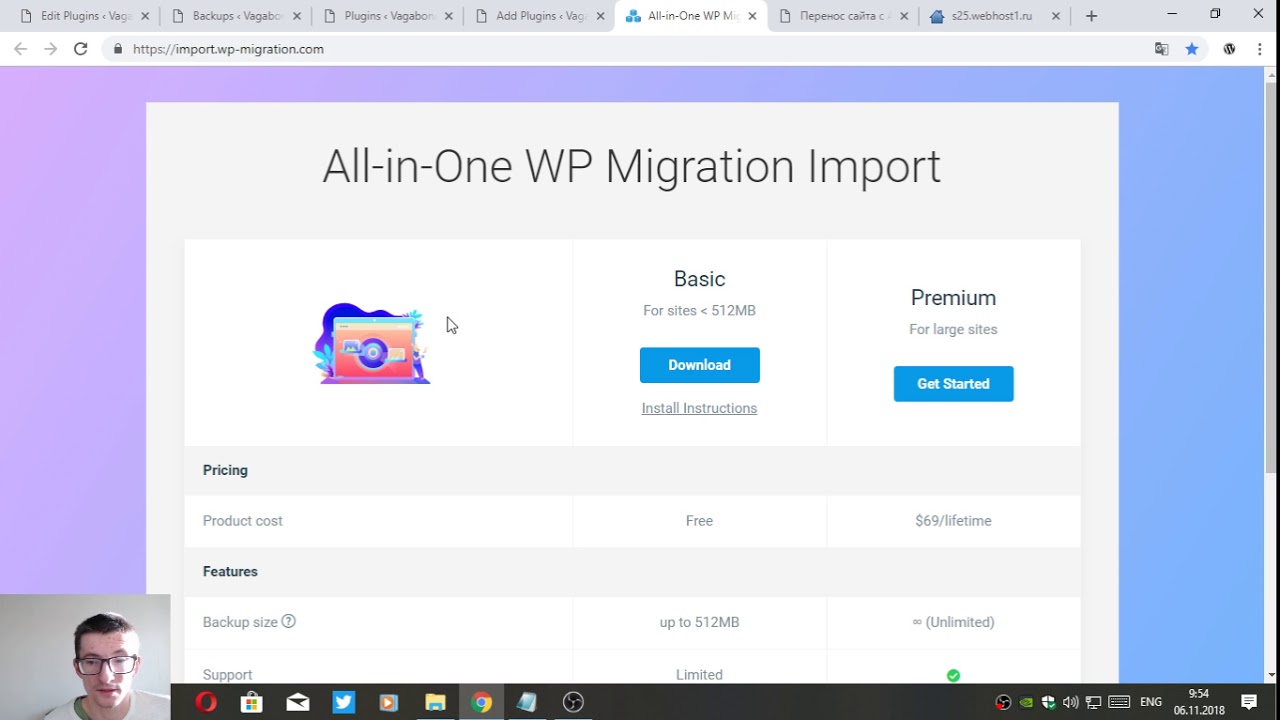Screen dimensions: 1280x720
Task: Close the Backups tab
Action: tap(297, 16)
